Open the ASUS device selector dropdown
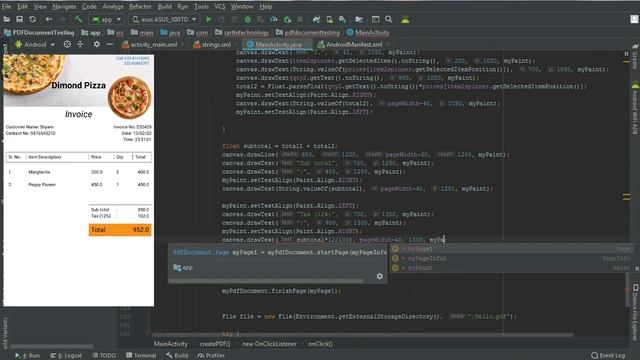640x360 pixels. 164,19
